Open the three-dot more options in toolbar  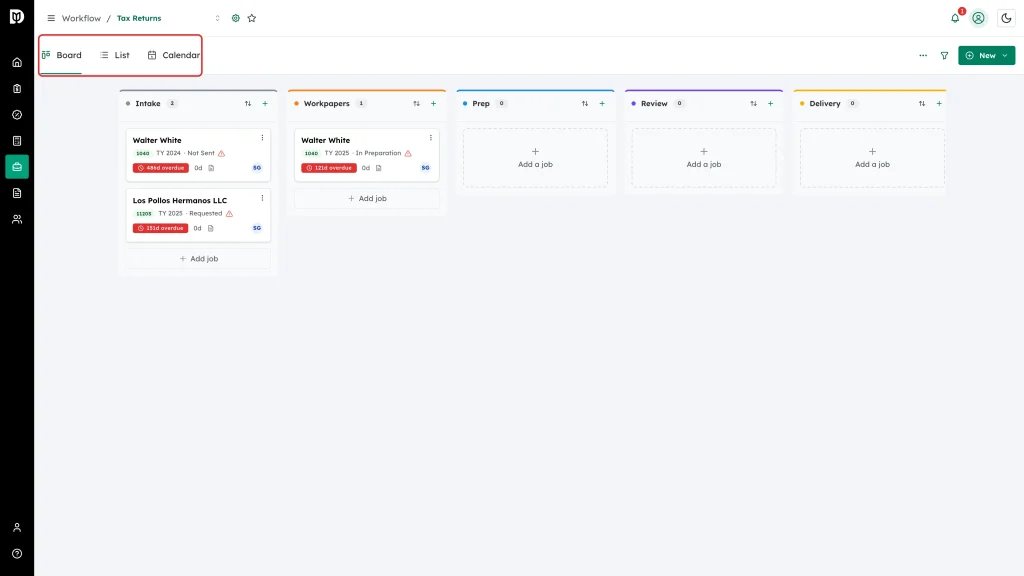tap(923, 56)
